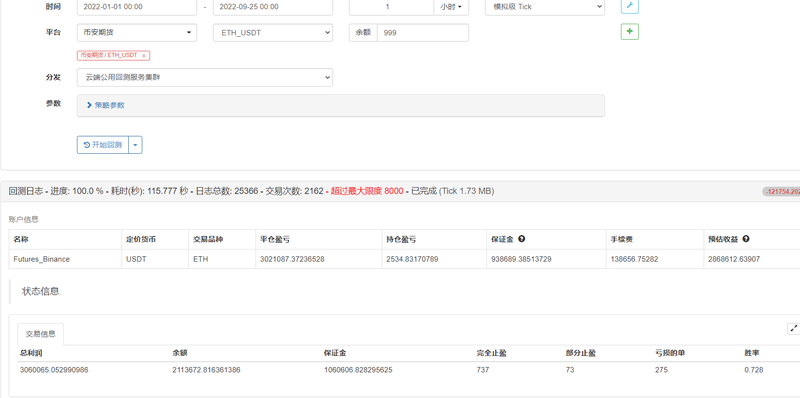800x398 pixels.
Task: Click the 胜率 value 0.728
Action: (x=754, y=370)
